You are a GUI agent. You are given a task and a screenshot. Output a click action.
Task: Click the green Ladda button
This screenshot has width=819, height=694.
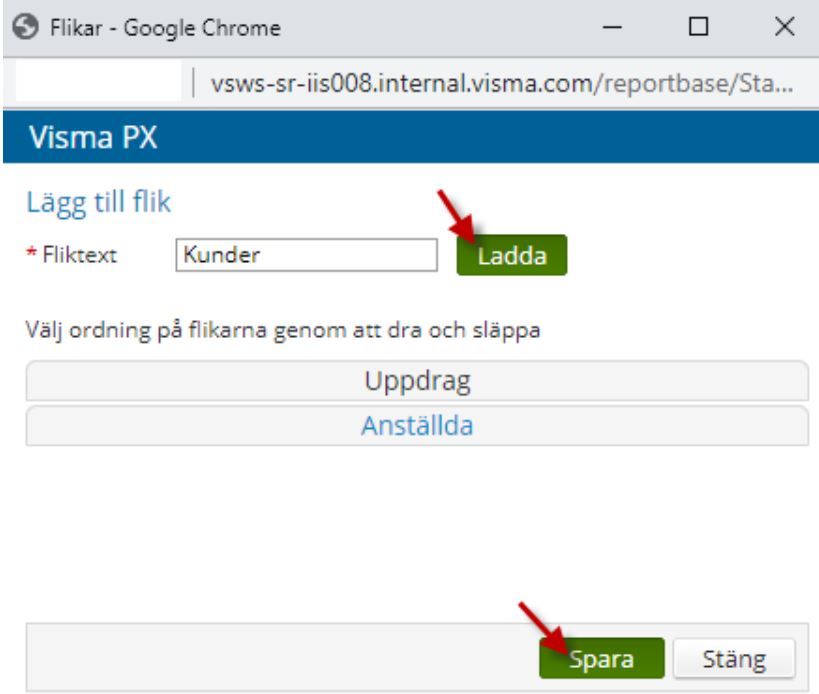pyautogui.click(x=511, y=255)
